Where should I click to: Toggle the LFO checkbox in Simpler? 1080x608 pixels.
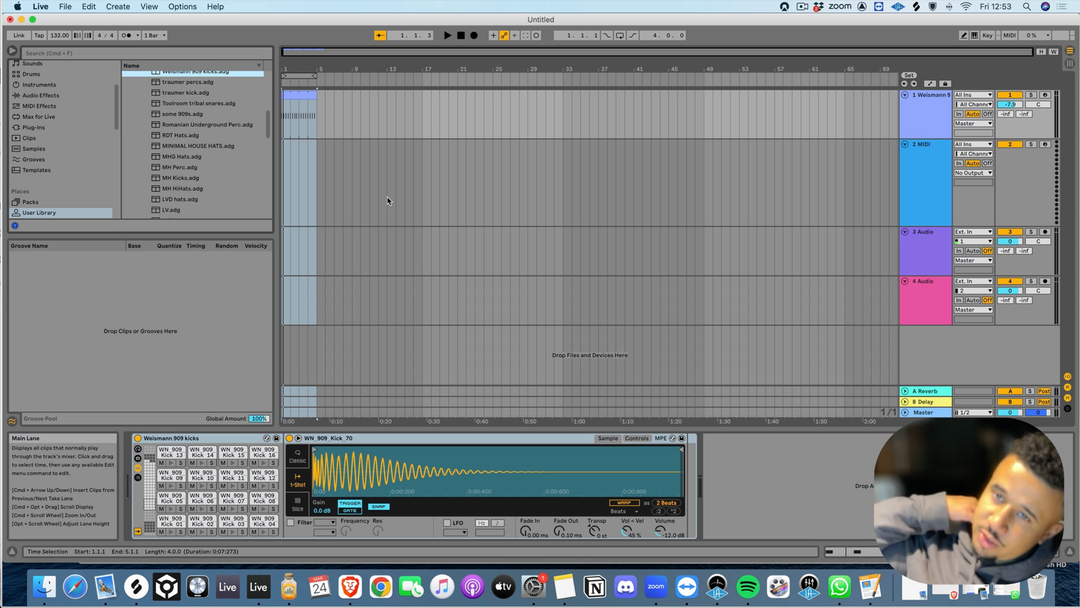pos(446,523)
